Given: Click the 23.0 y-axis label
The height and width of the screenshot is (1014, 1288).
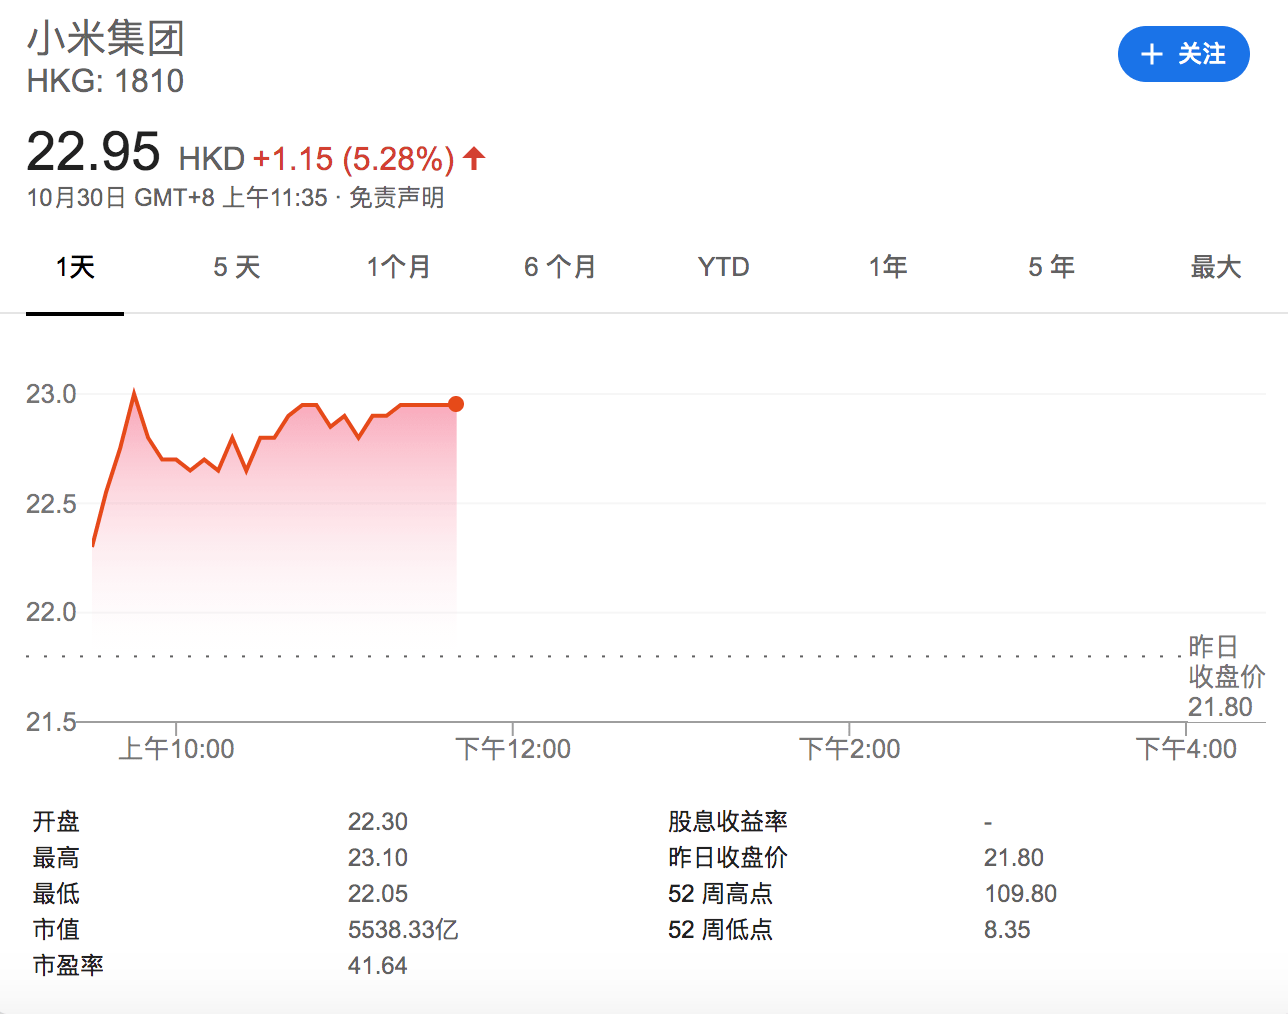Looking at the screenshot, I should point(51,394).
